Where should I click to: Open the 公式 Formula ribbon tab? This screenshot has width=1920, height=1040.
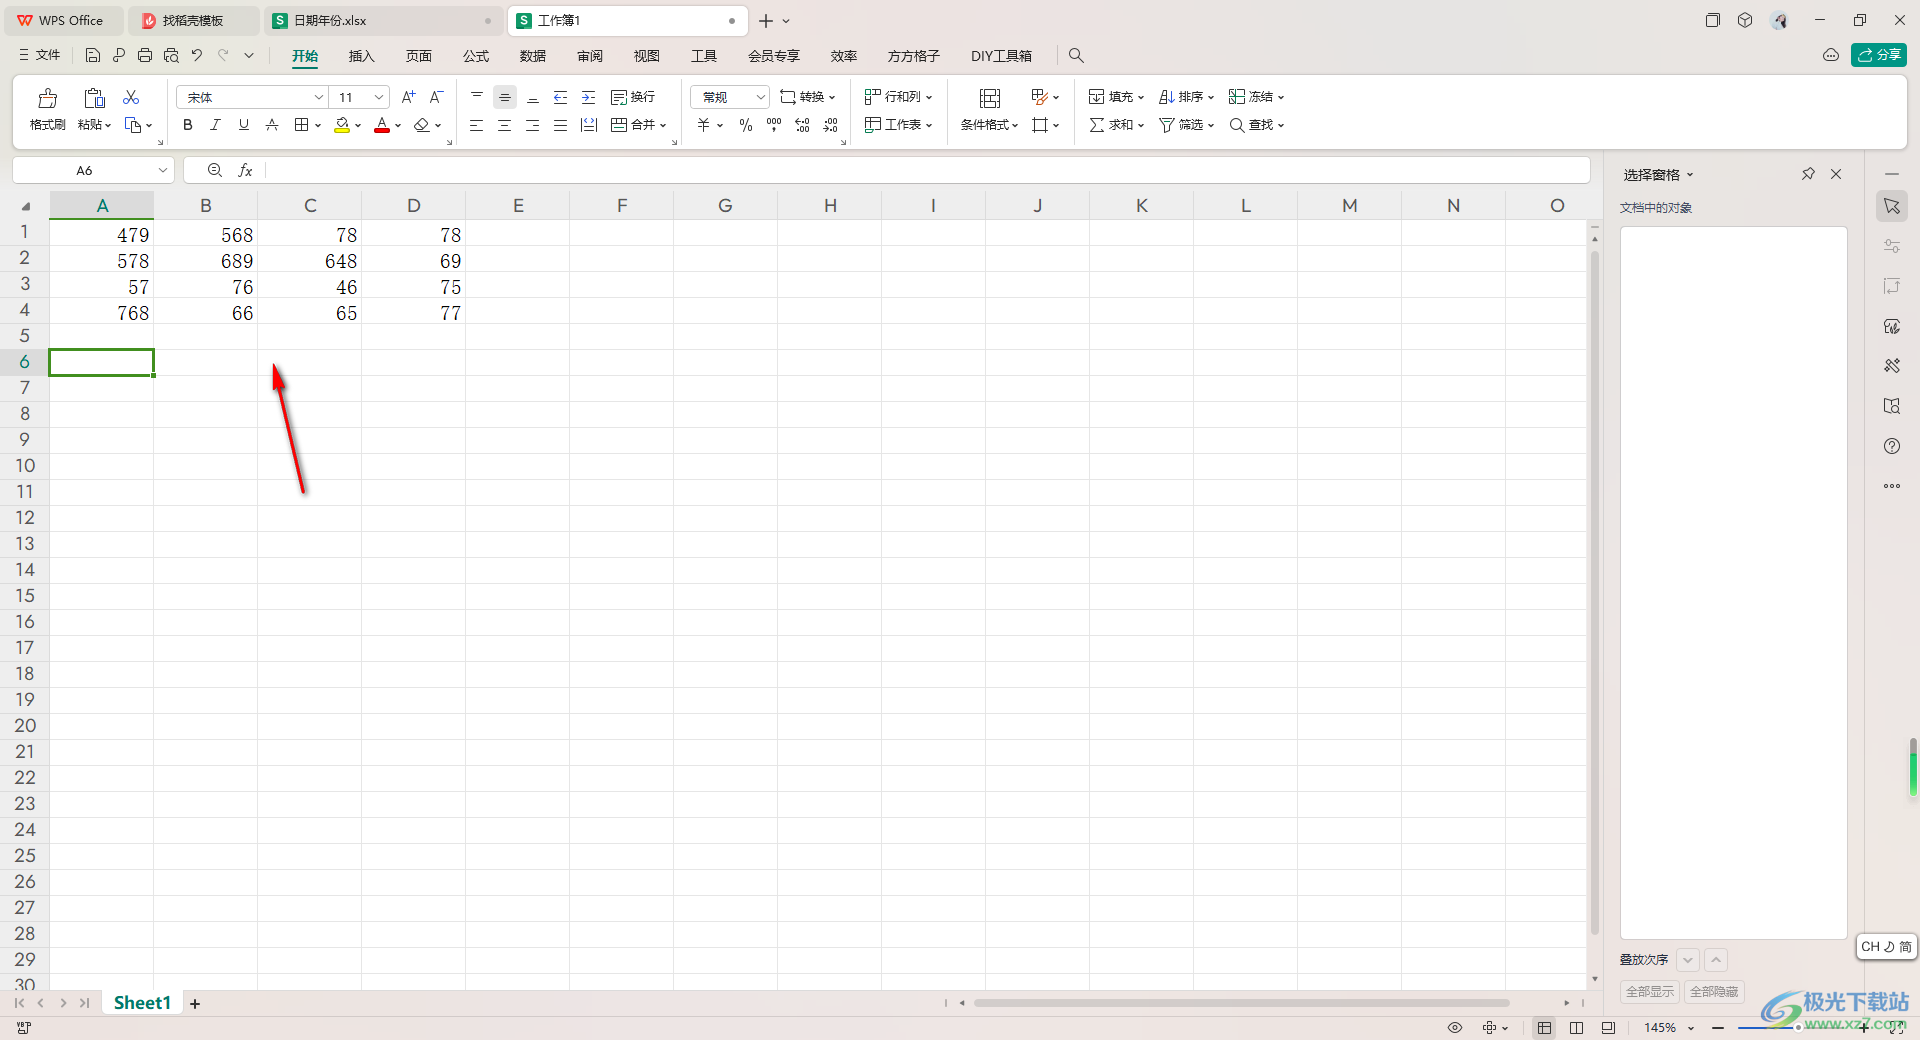(476, 56)
